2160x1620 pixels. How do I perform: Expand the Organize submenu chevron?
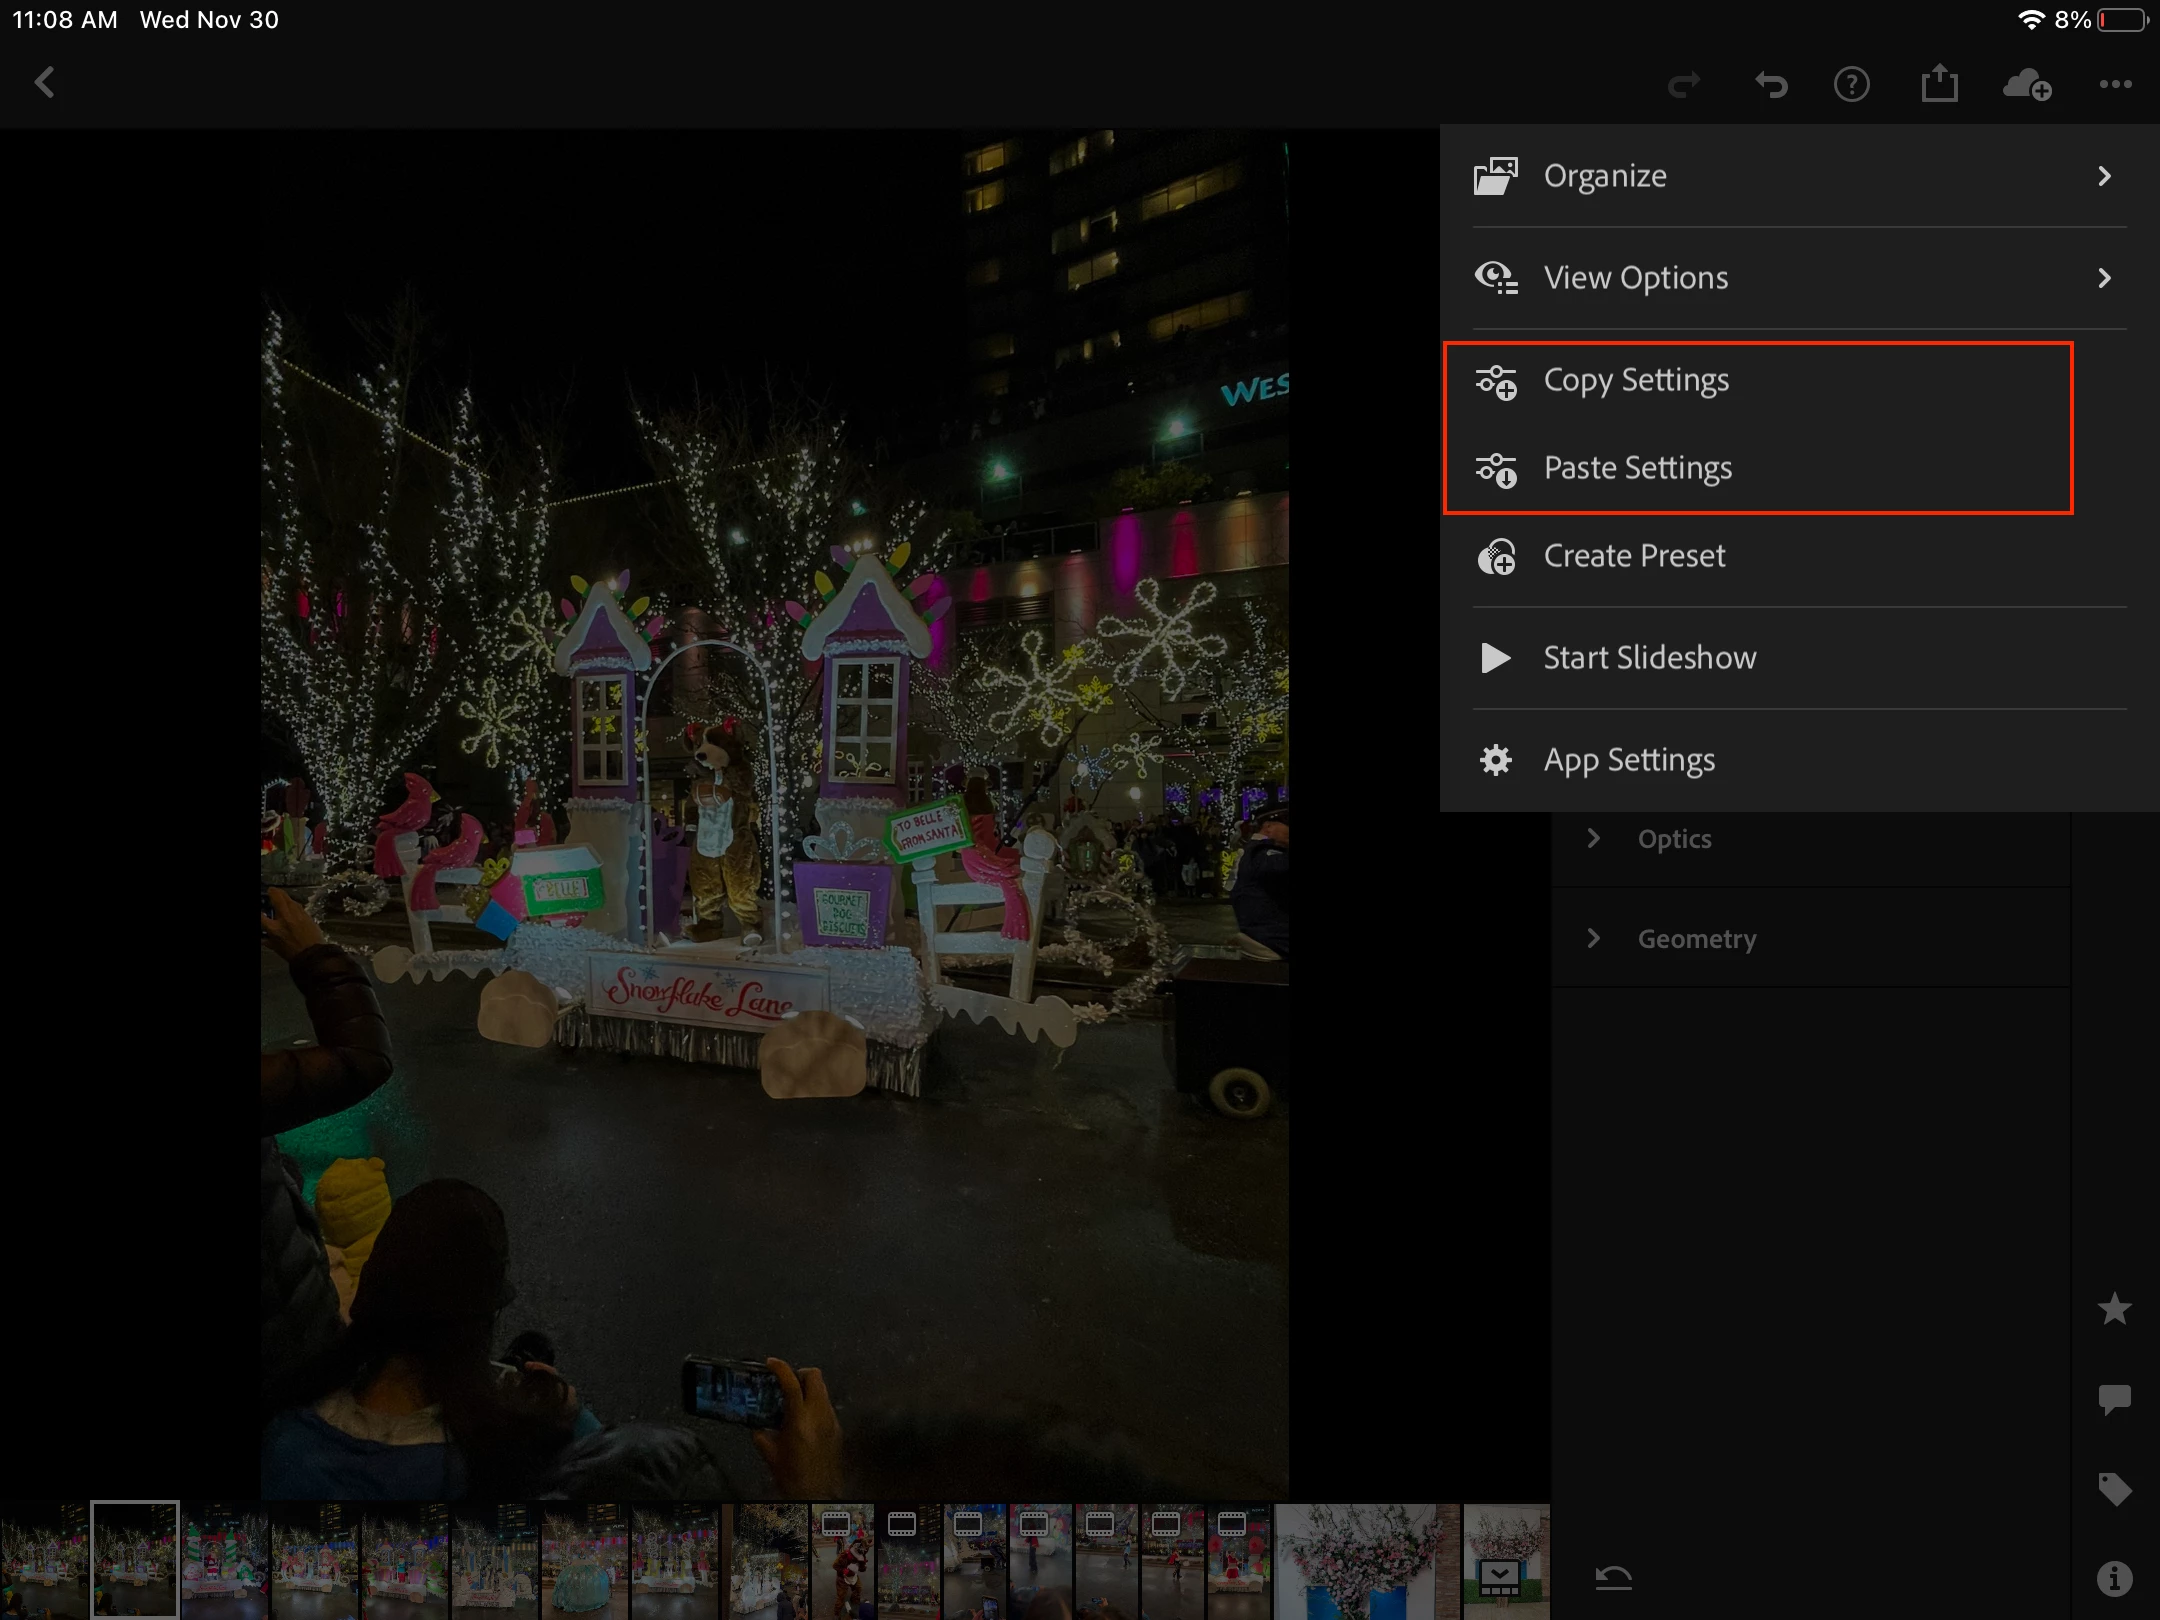tap(2104, 176)
